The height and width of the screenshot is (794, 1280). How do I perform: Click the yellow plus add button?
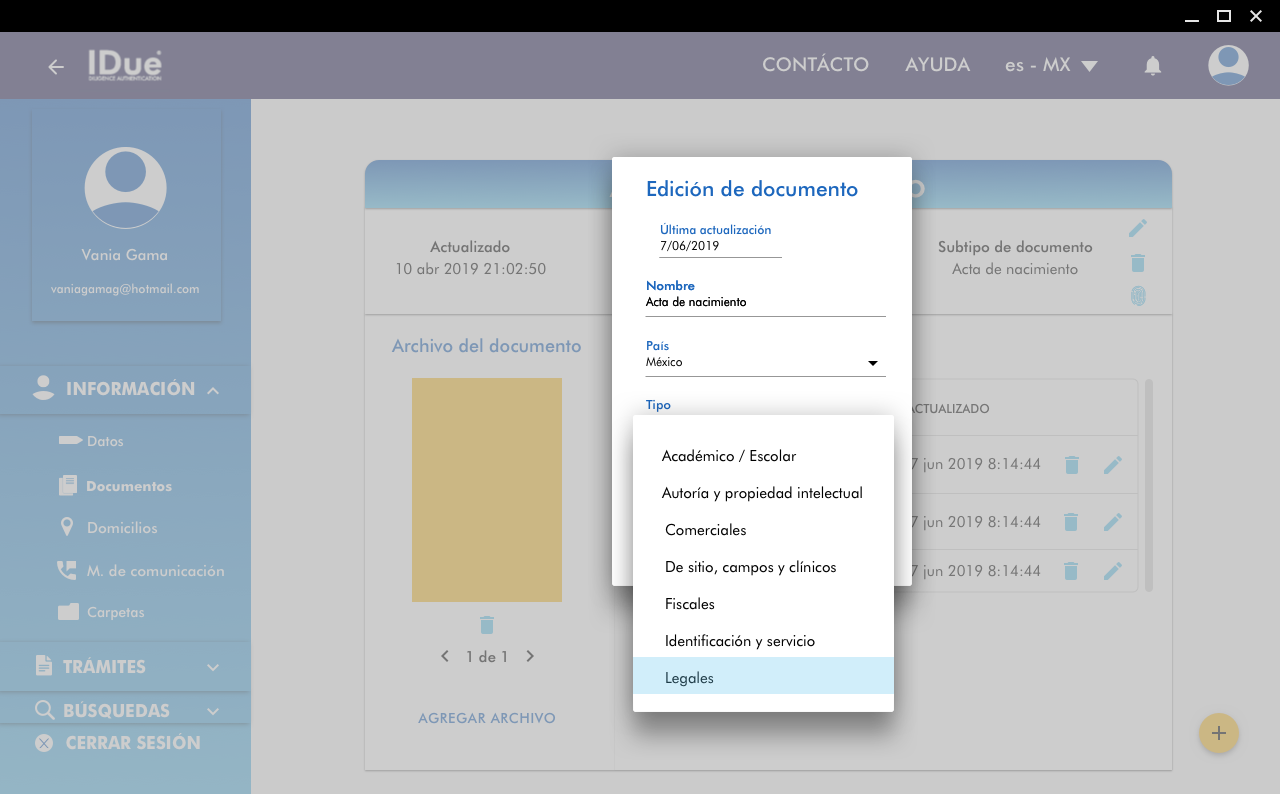1218,733
